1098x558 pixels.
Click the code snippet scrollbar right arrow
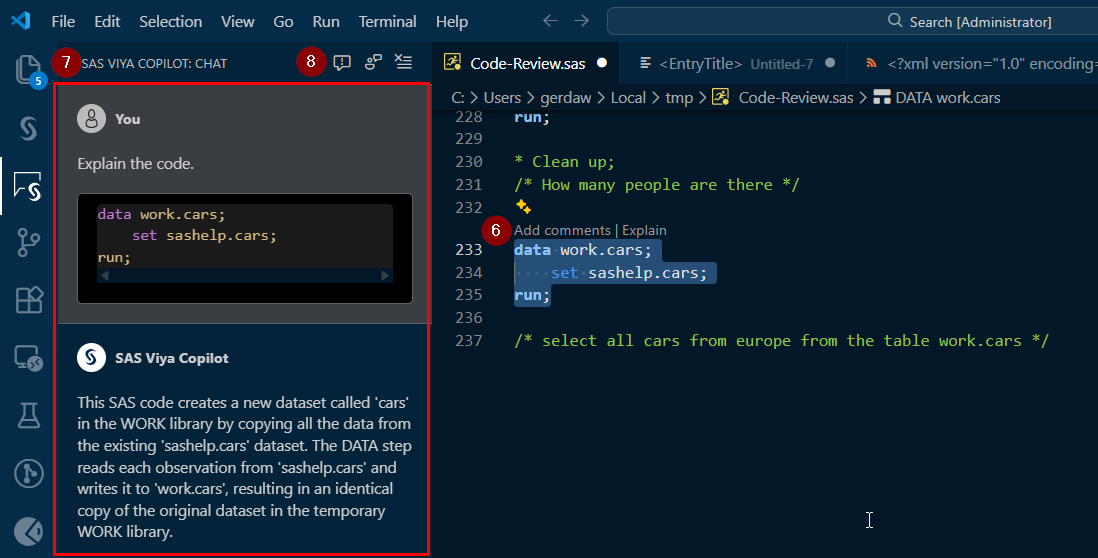pos(384,275)
